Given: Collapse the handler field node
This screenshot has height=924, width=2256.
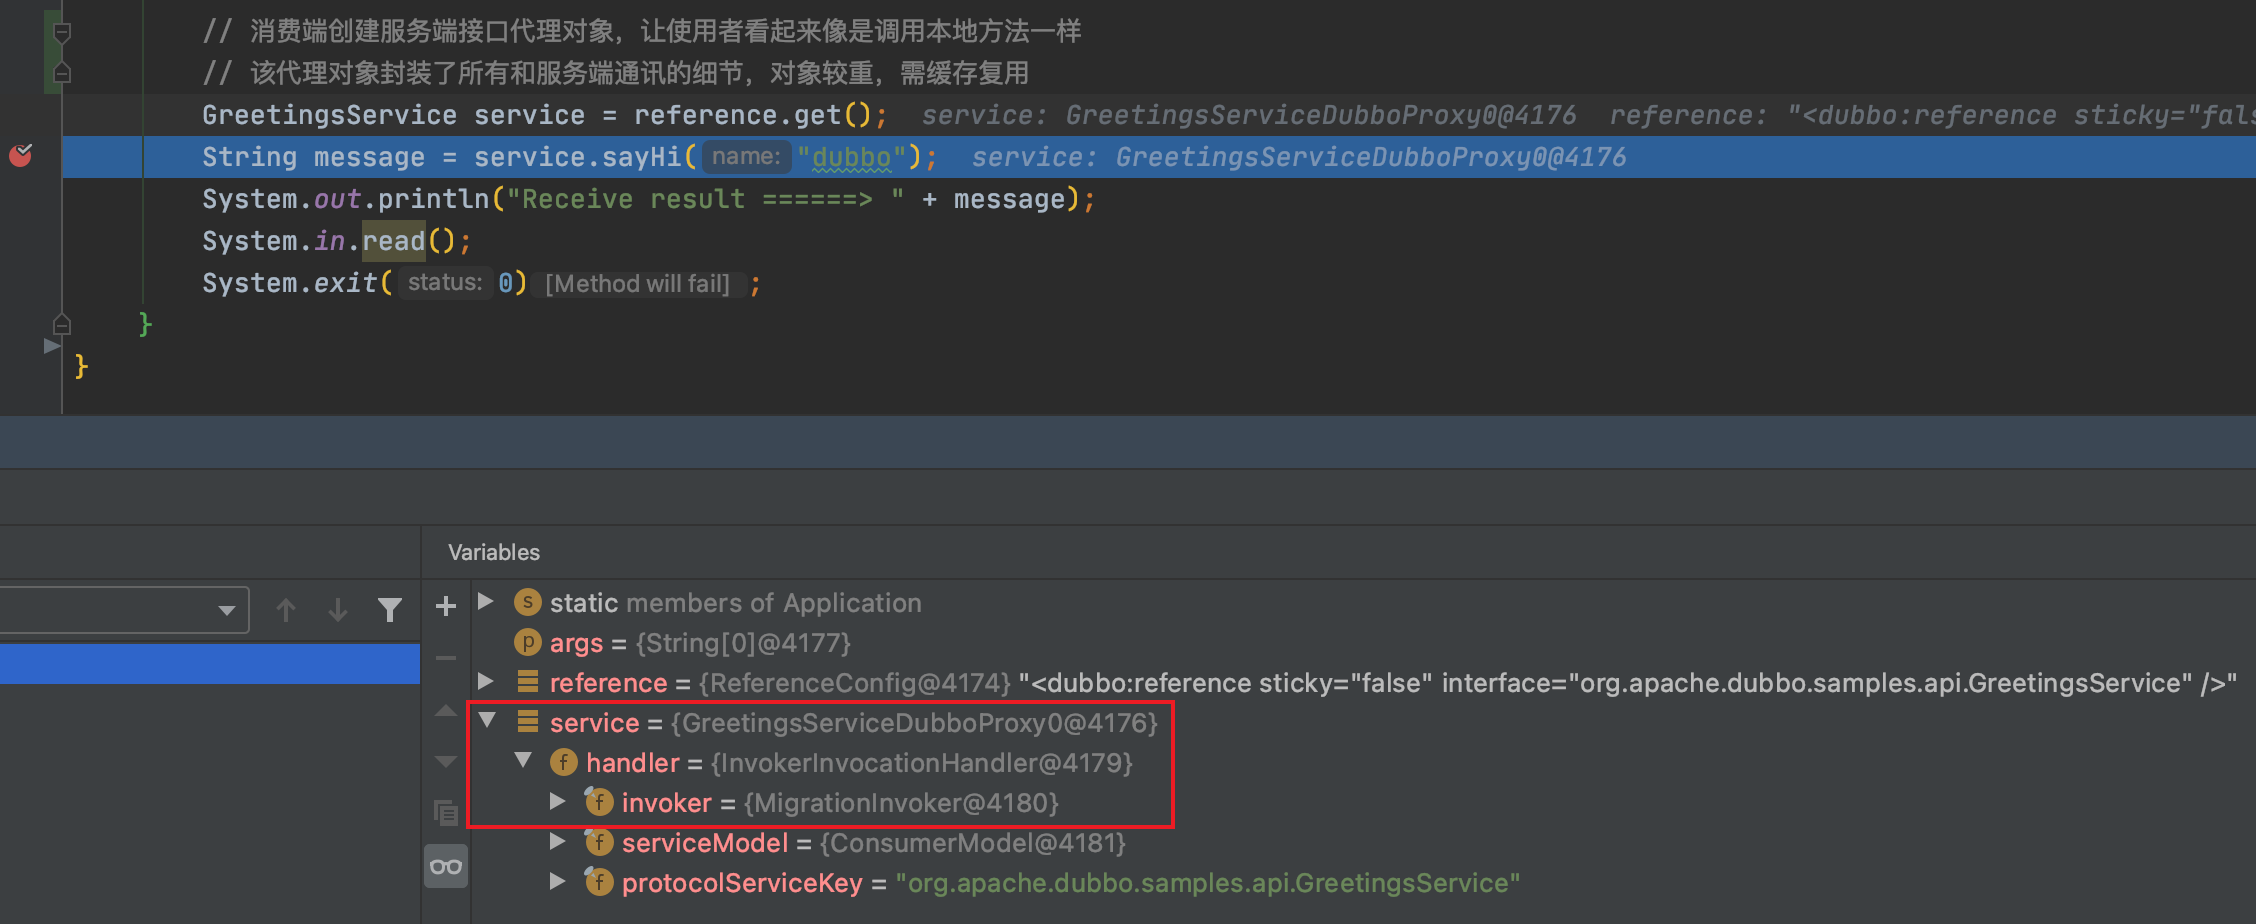Looking at the screenshot, I should click(523, 760).
